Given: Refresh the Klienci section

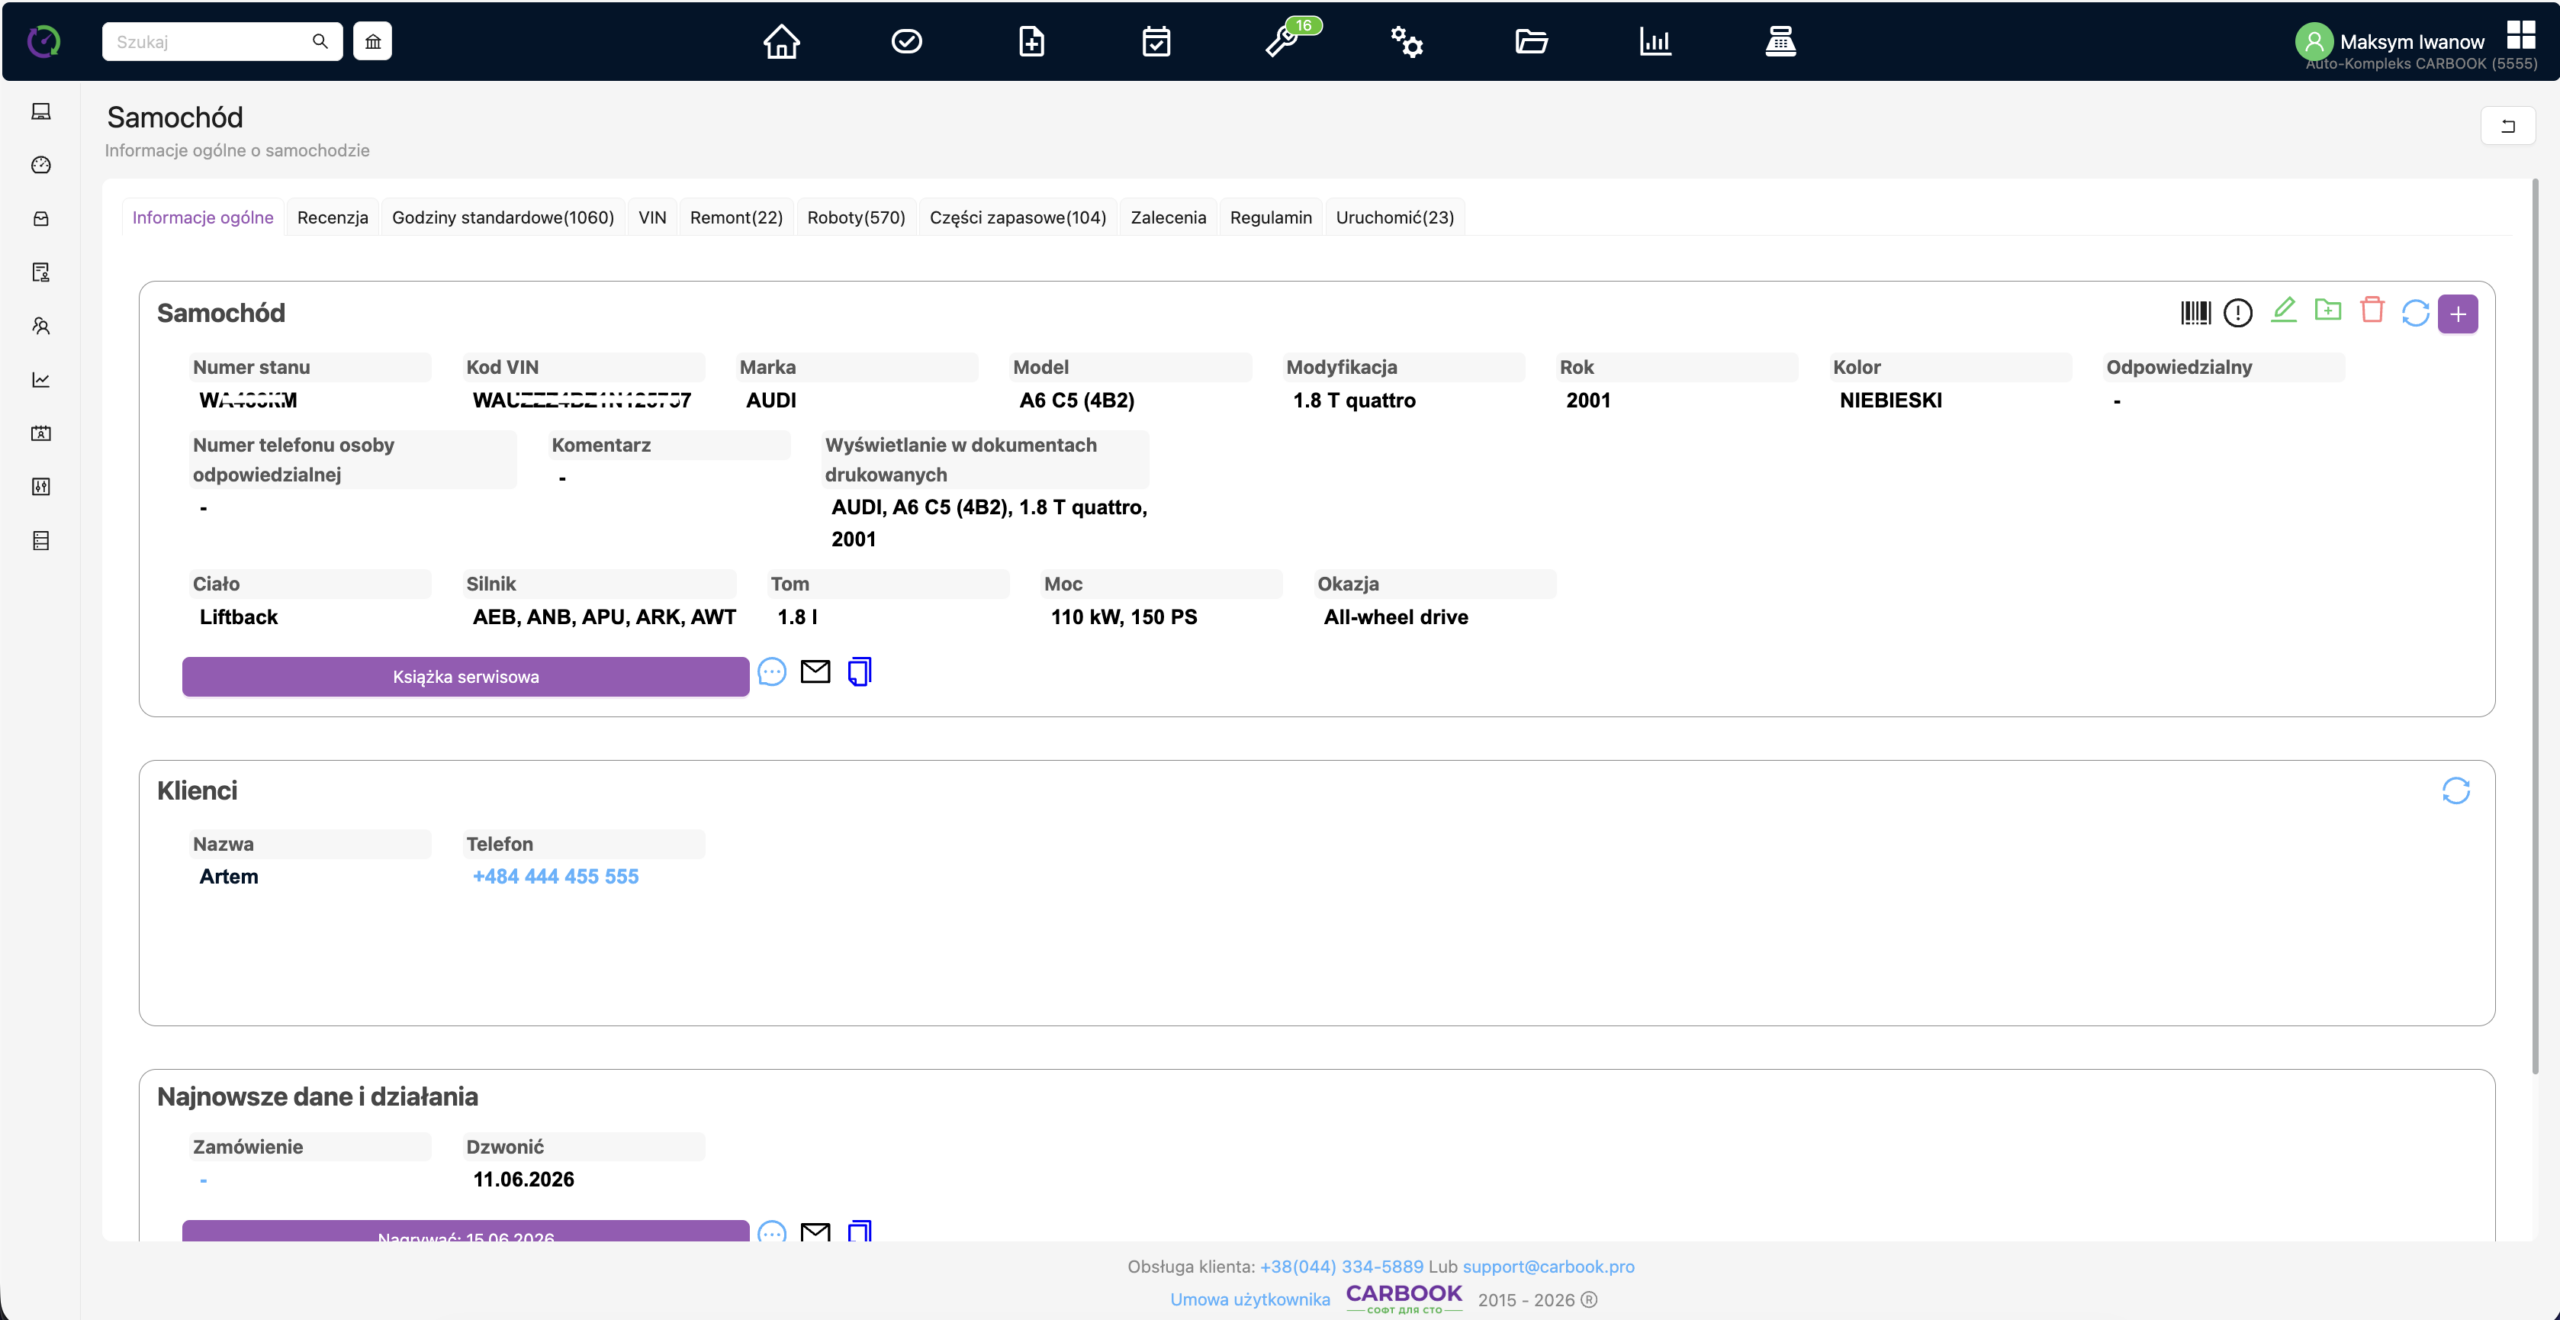Looking at the screenshot, I should click(x=2456, y=791).
